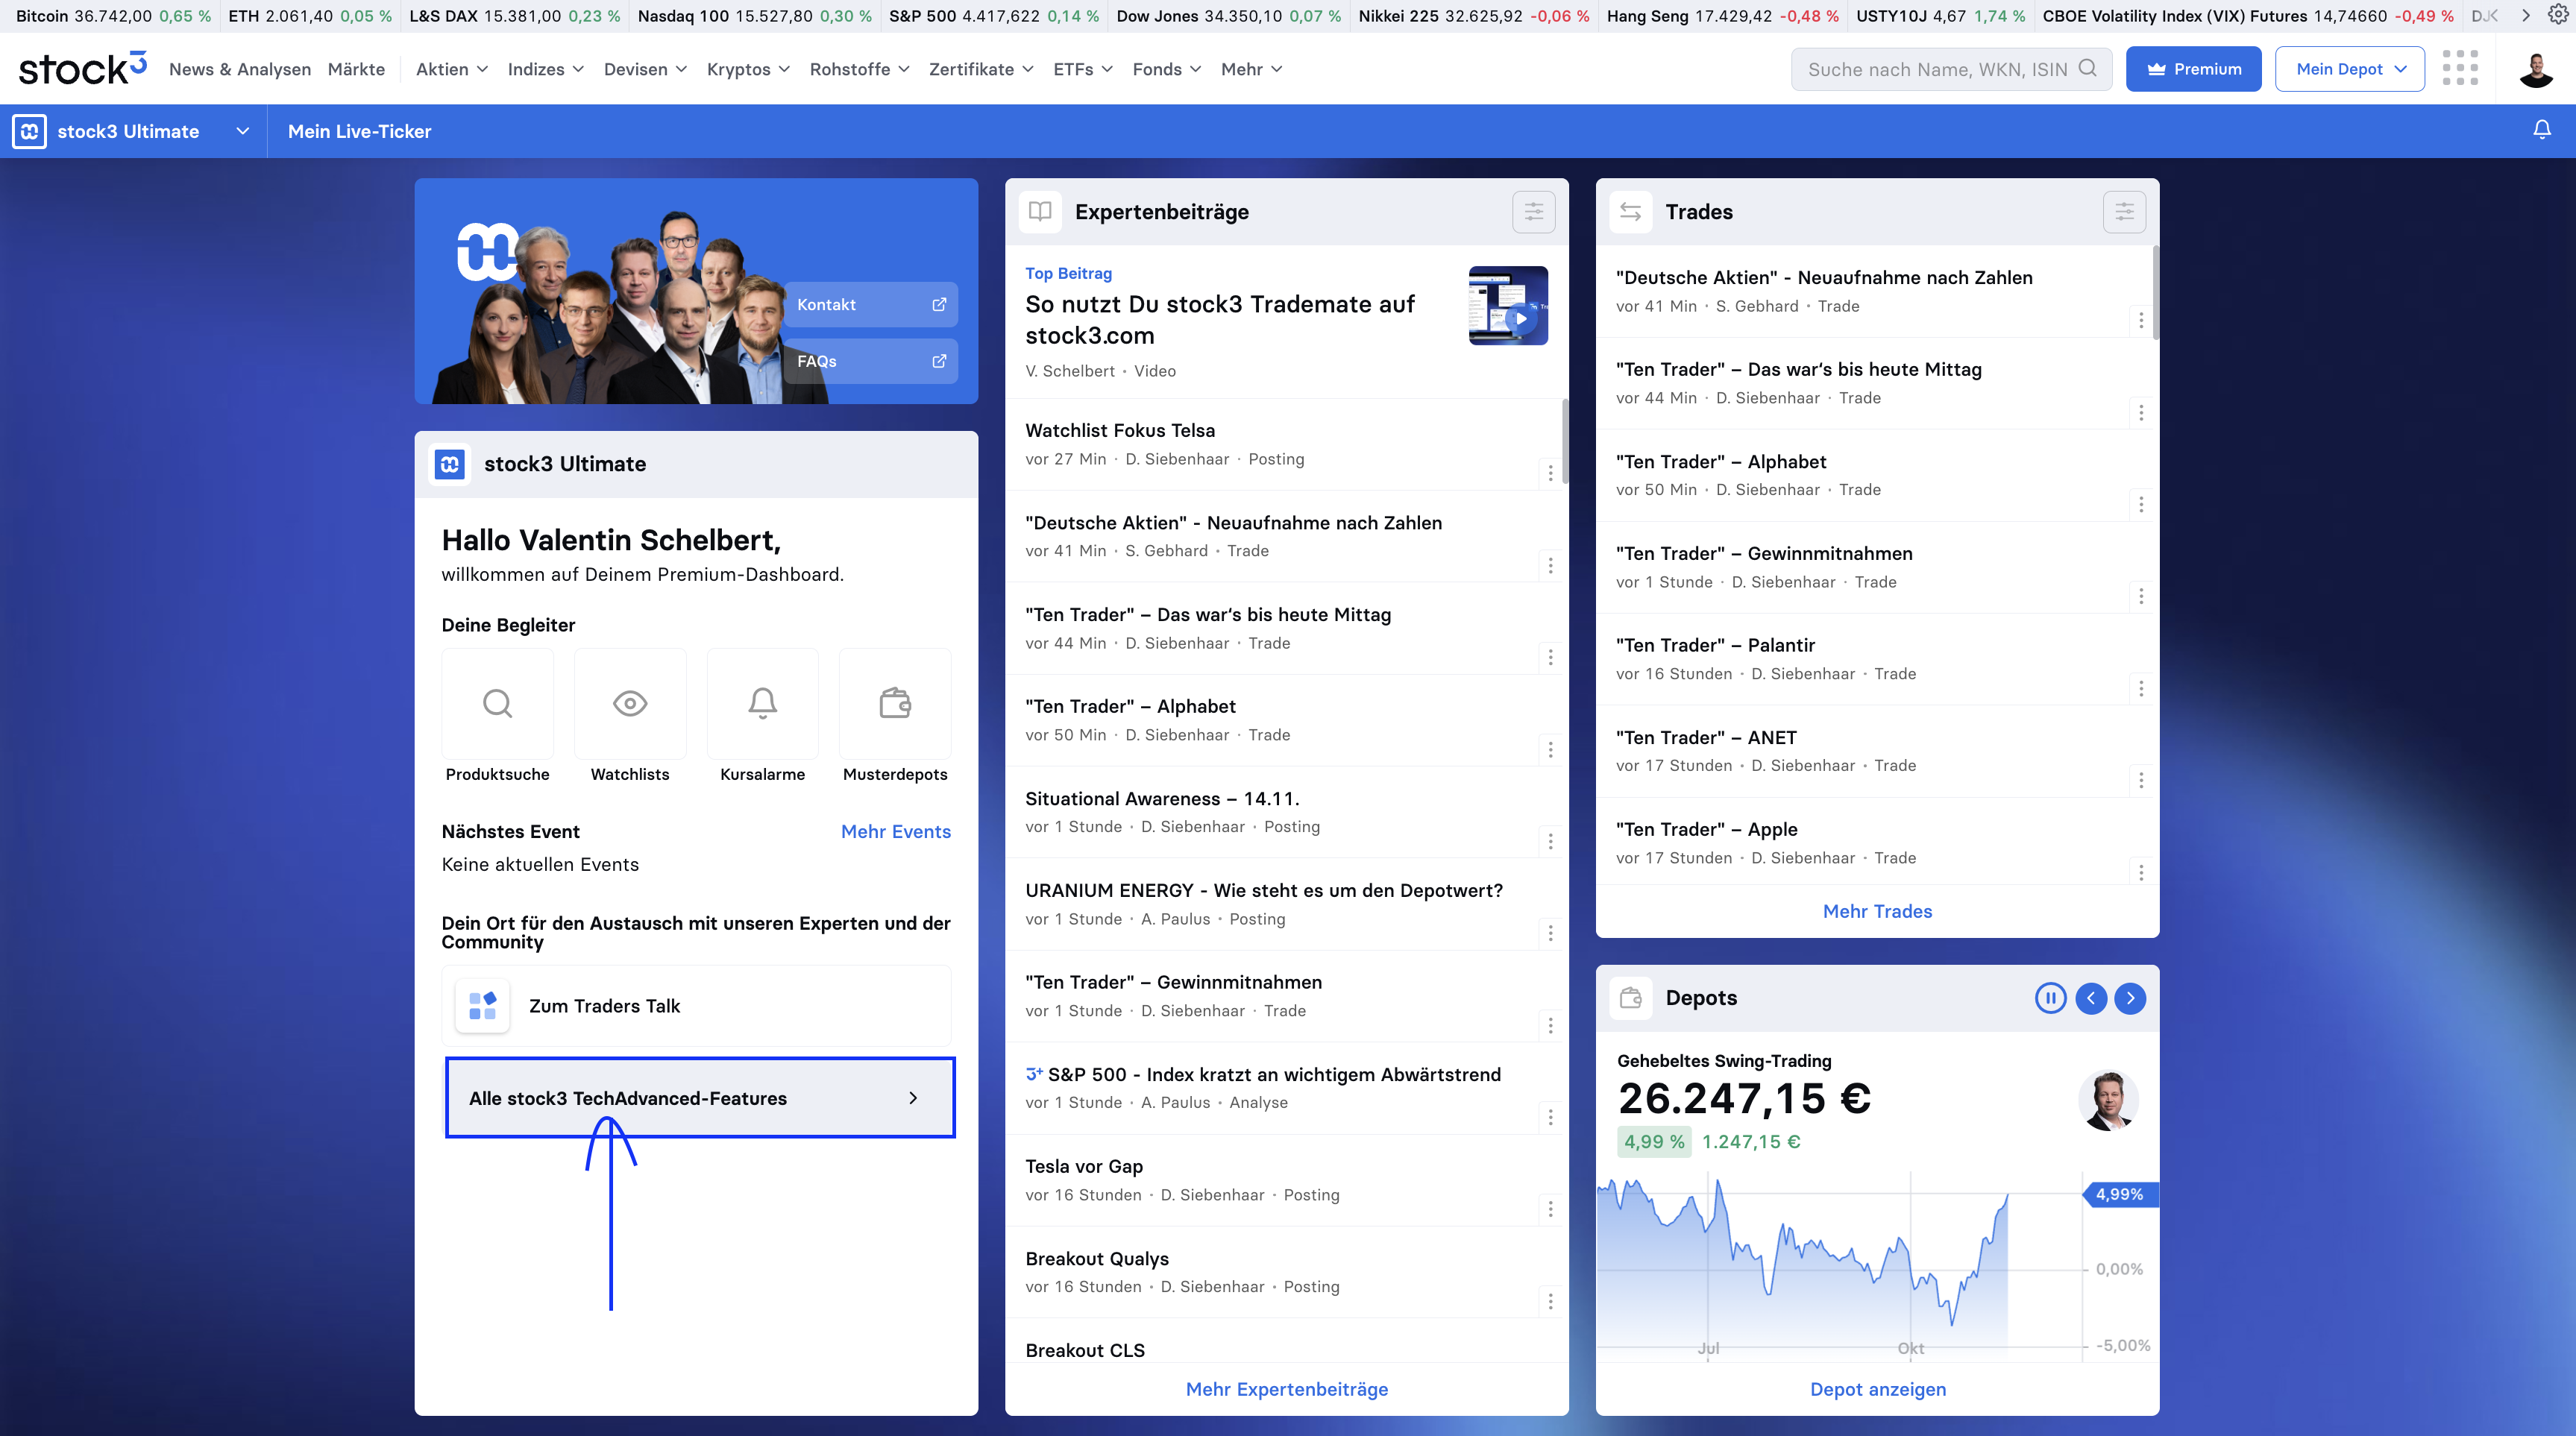
Task: Open the user profile avatar
Action: [x=2535, y=68]
